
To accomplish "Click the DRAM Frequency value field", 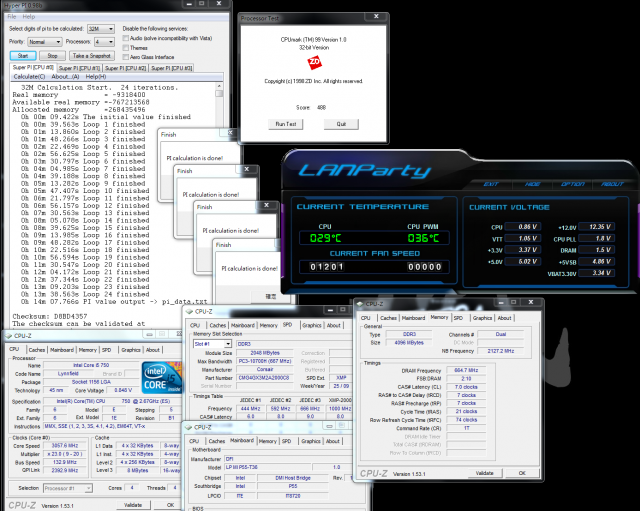I will pyautogui.click(x=466, y=370).
